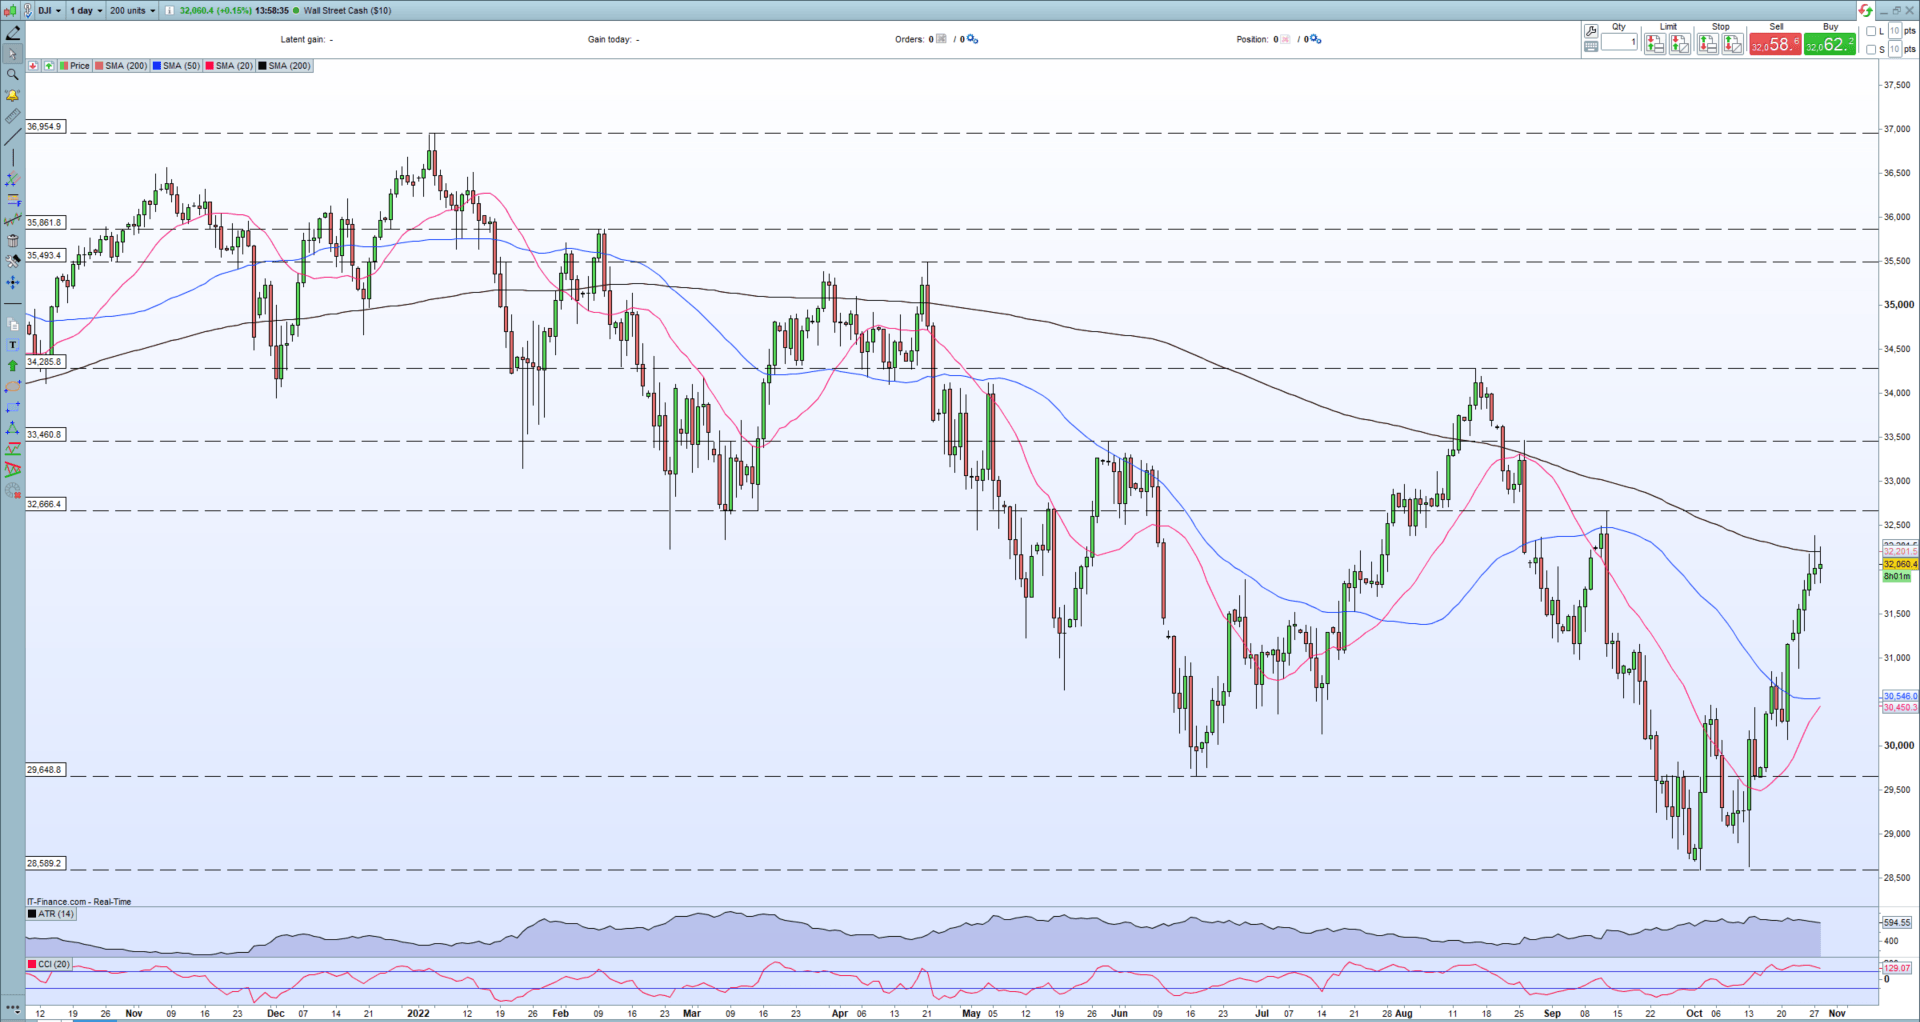Click the first Stop order button

tap(1707, 44)
